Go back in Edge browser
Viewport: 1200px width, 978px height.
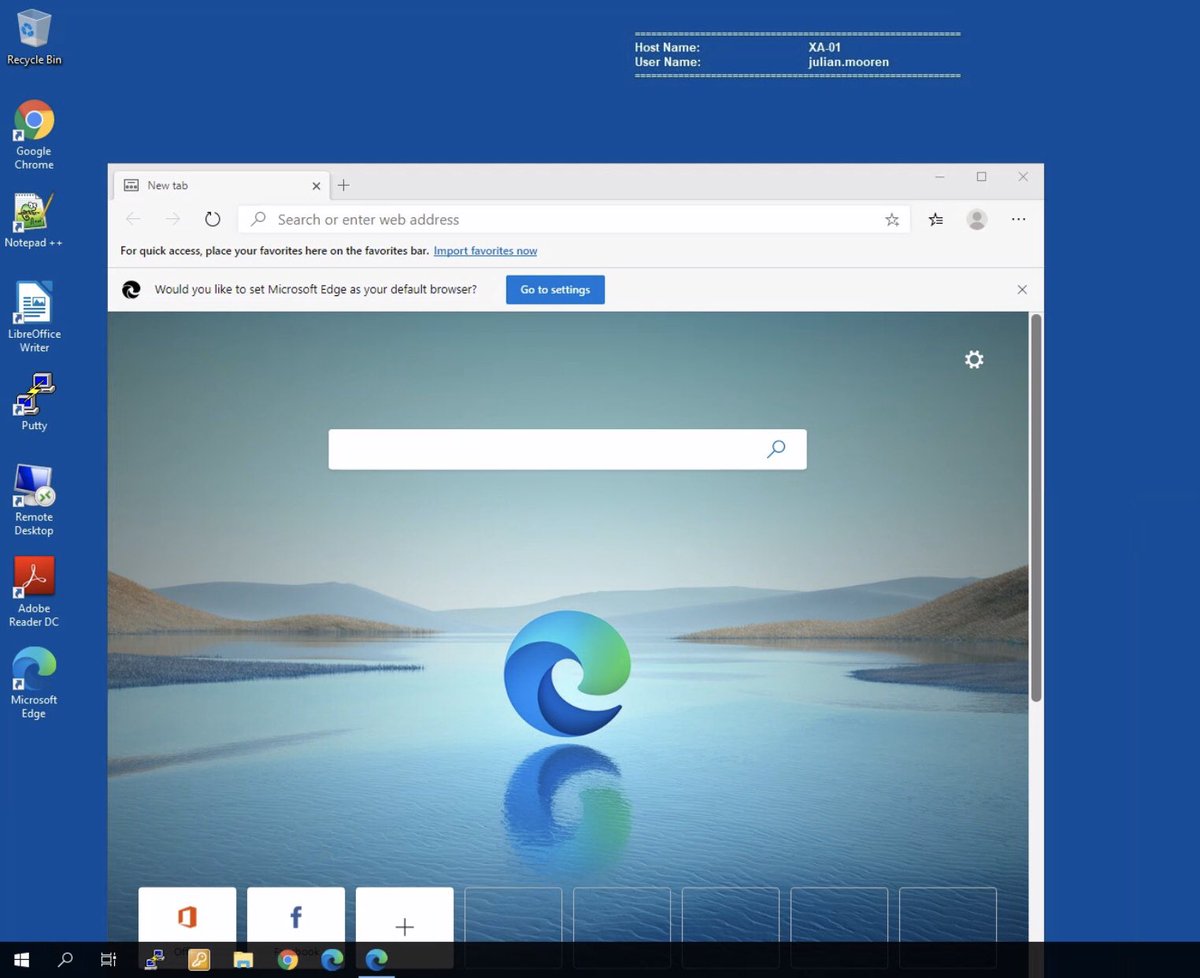(x=133, y=219)
